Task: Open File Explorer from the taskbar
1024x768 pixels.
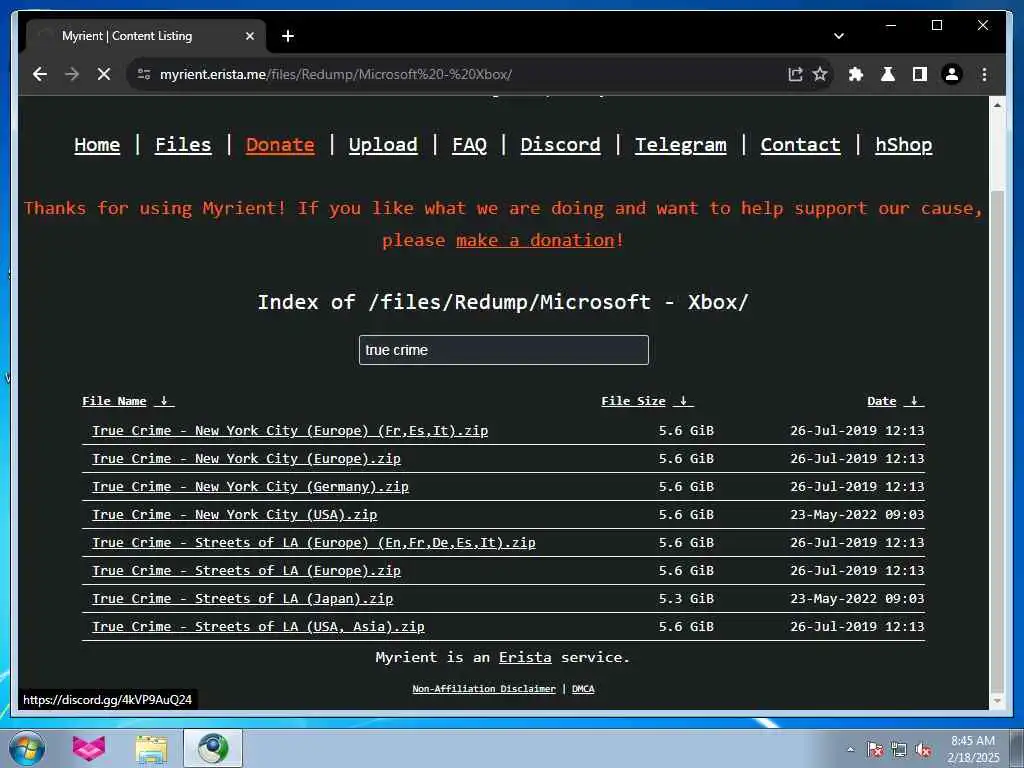Action: coord(151,748)
